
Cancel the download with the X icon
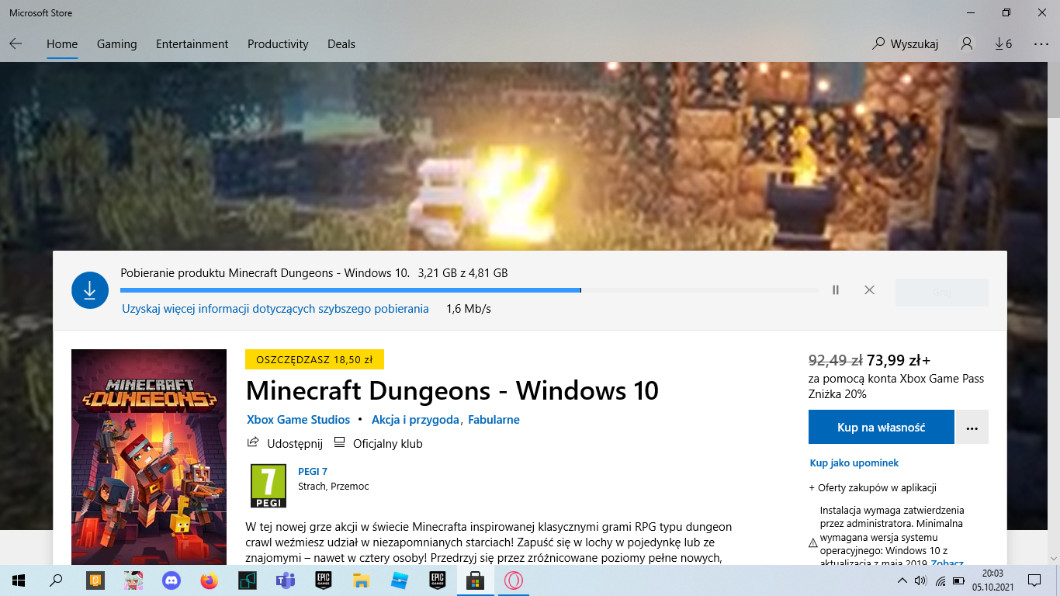point(869,290)
